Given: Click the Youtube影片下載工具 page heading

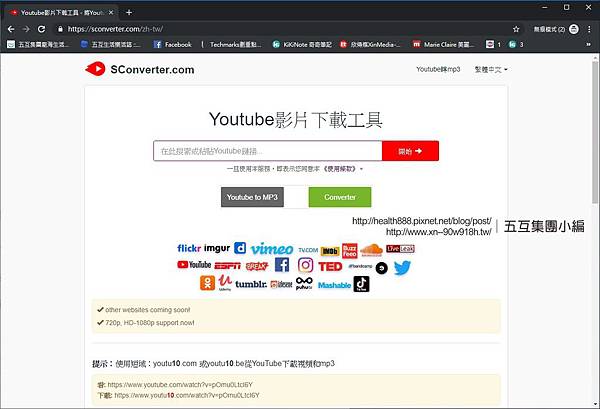Looking at the screenshot, I should [296, 119].
